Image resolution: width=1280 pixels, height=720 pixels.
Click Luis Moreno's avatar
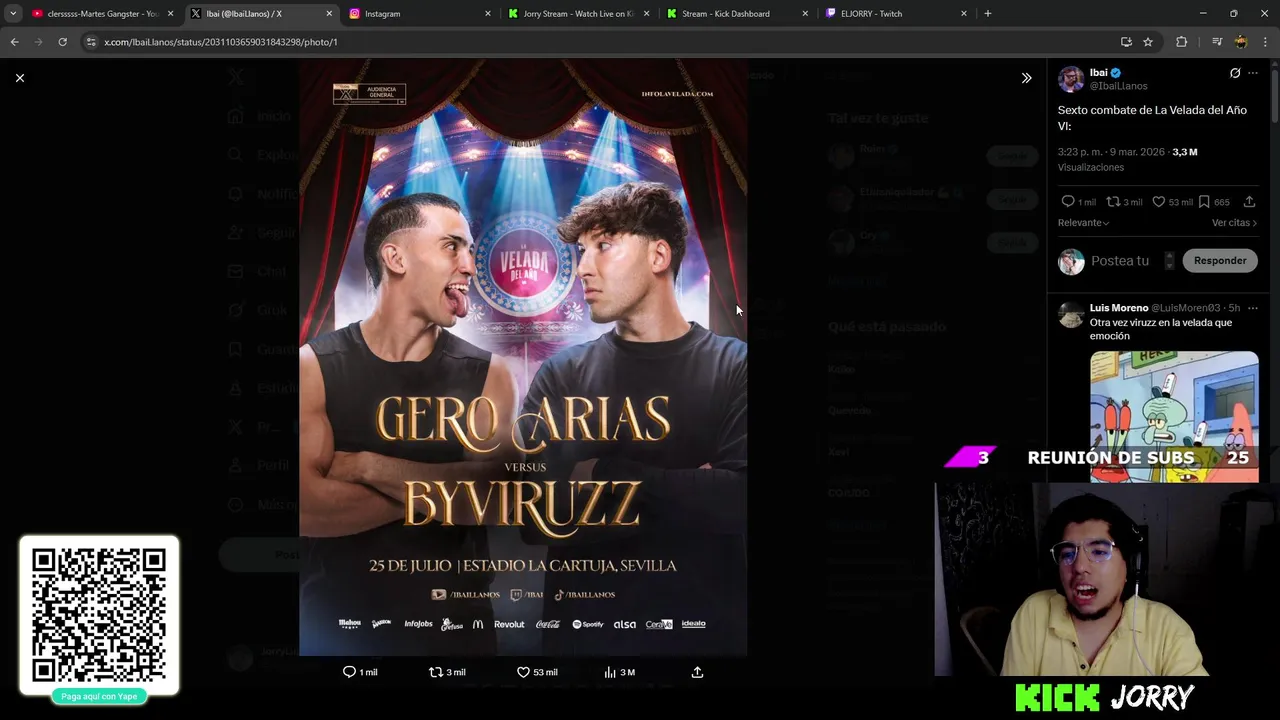pyautogui.click(x=1071, y=316)
